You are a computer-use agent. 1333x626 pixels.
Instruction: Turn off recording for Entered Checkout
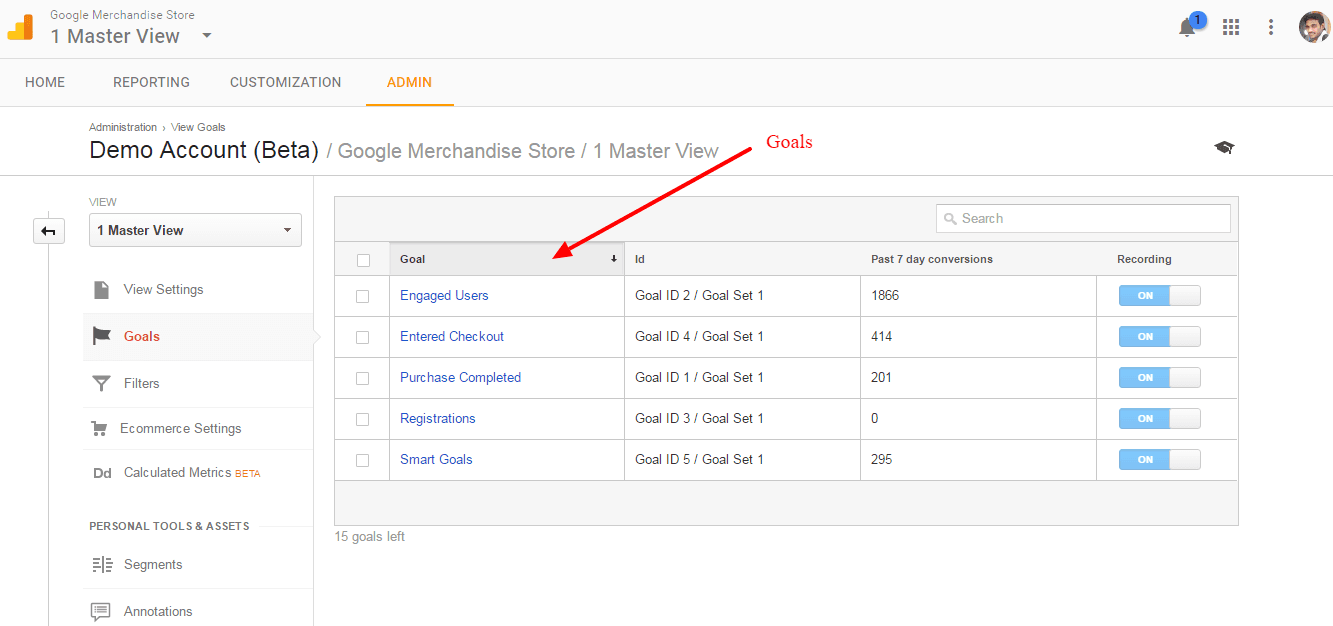[x=1160, y=337]
